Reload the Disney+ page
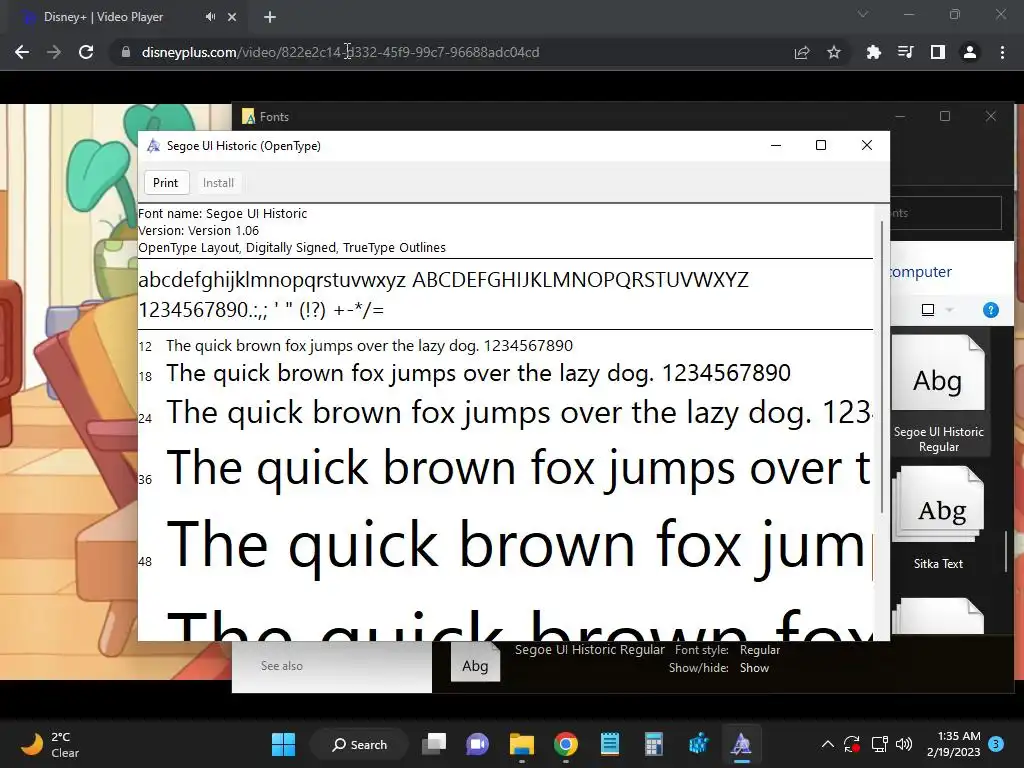This screenshot has height=768, width=1024. click(86, 52)
